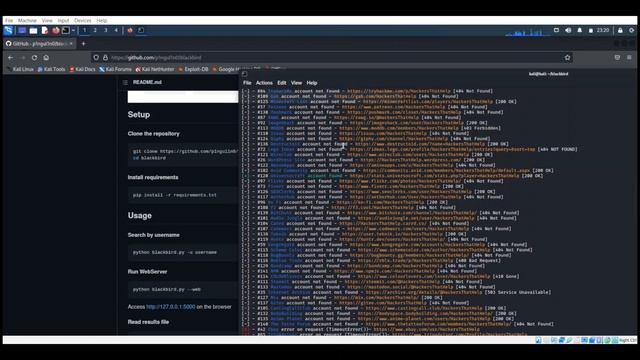640x360 pixels.
Task: Click the github.com address bar
Action: coord(331,58)
